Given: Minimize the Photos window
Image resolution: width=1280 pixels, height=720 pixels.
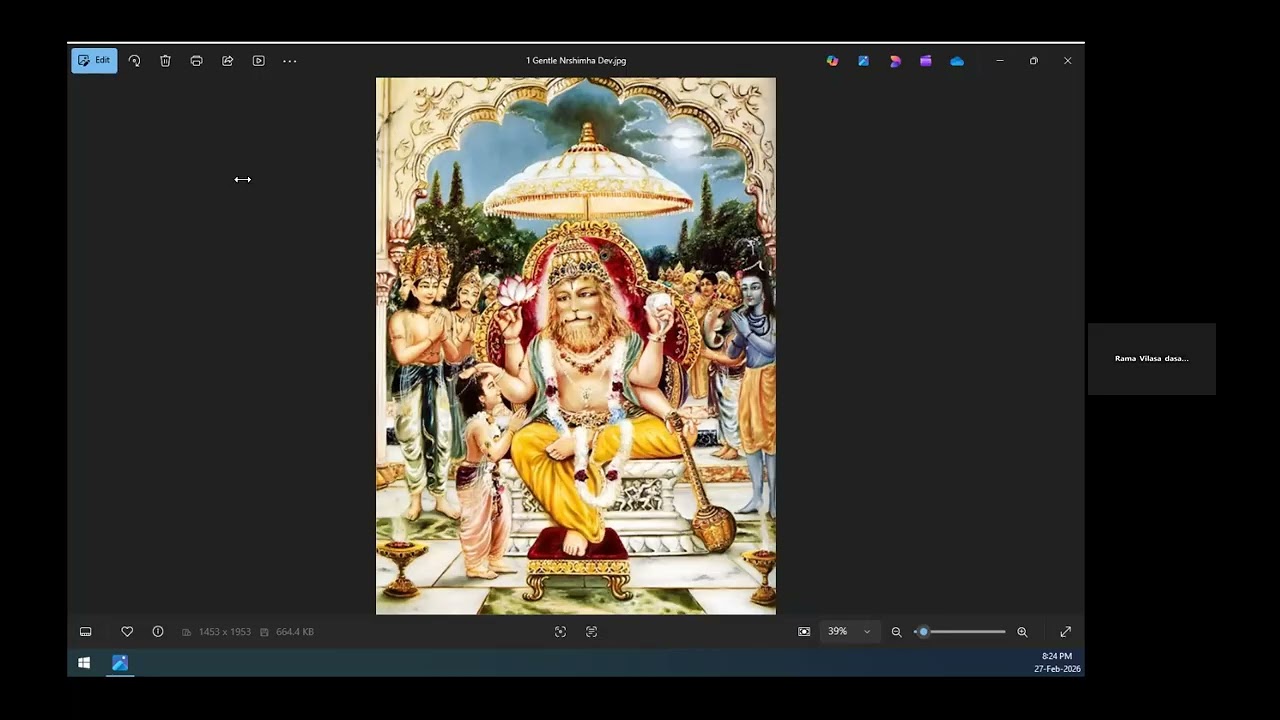Looking at the screenshot, I should coord(1000,61).
